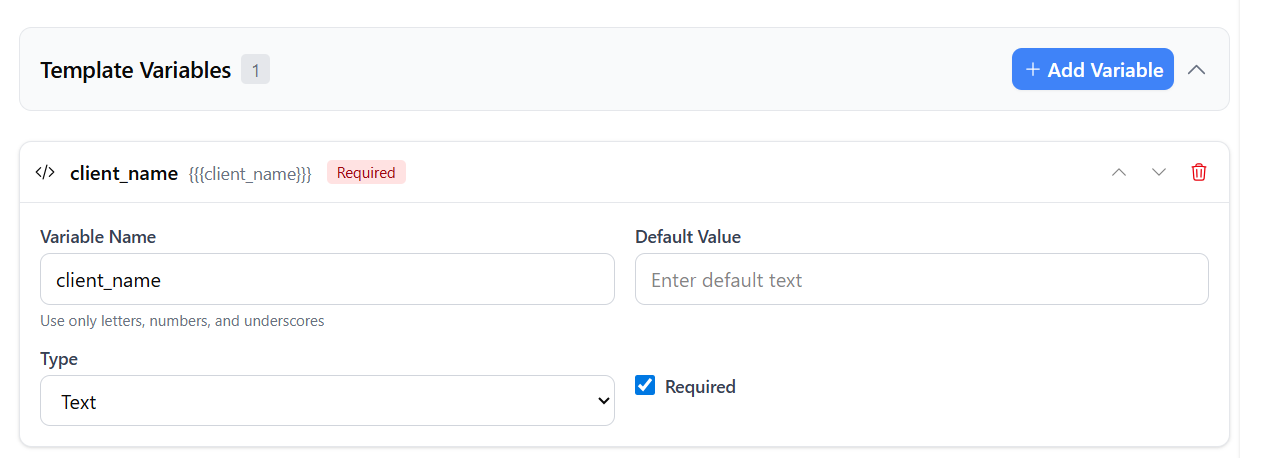Click the Default Value field label
1277x458 pixels.
688,237
